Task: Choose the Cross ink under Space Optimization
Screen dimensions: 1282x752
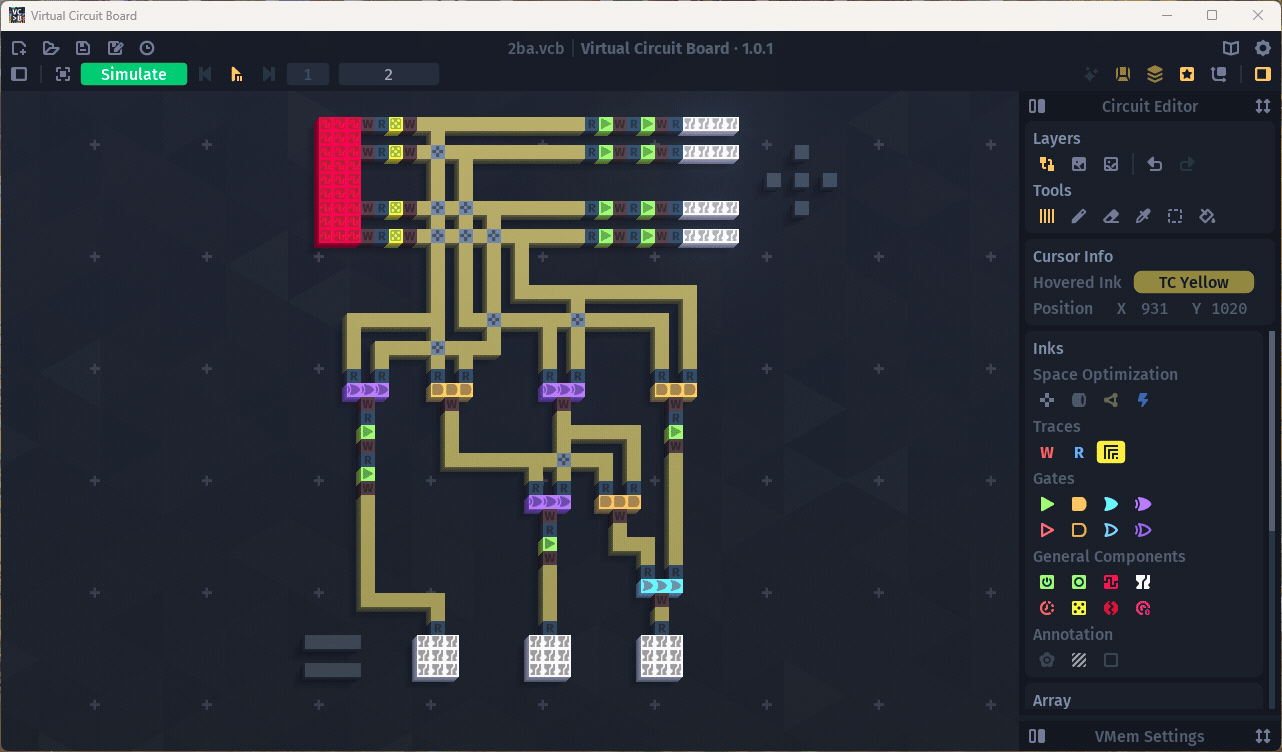Action: 1047,400
